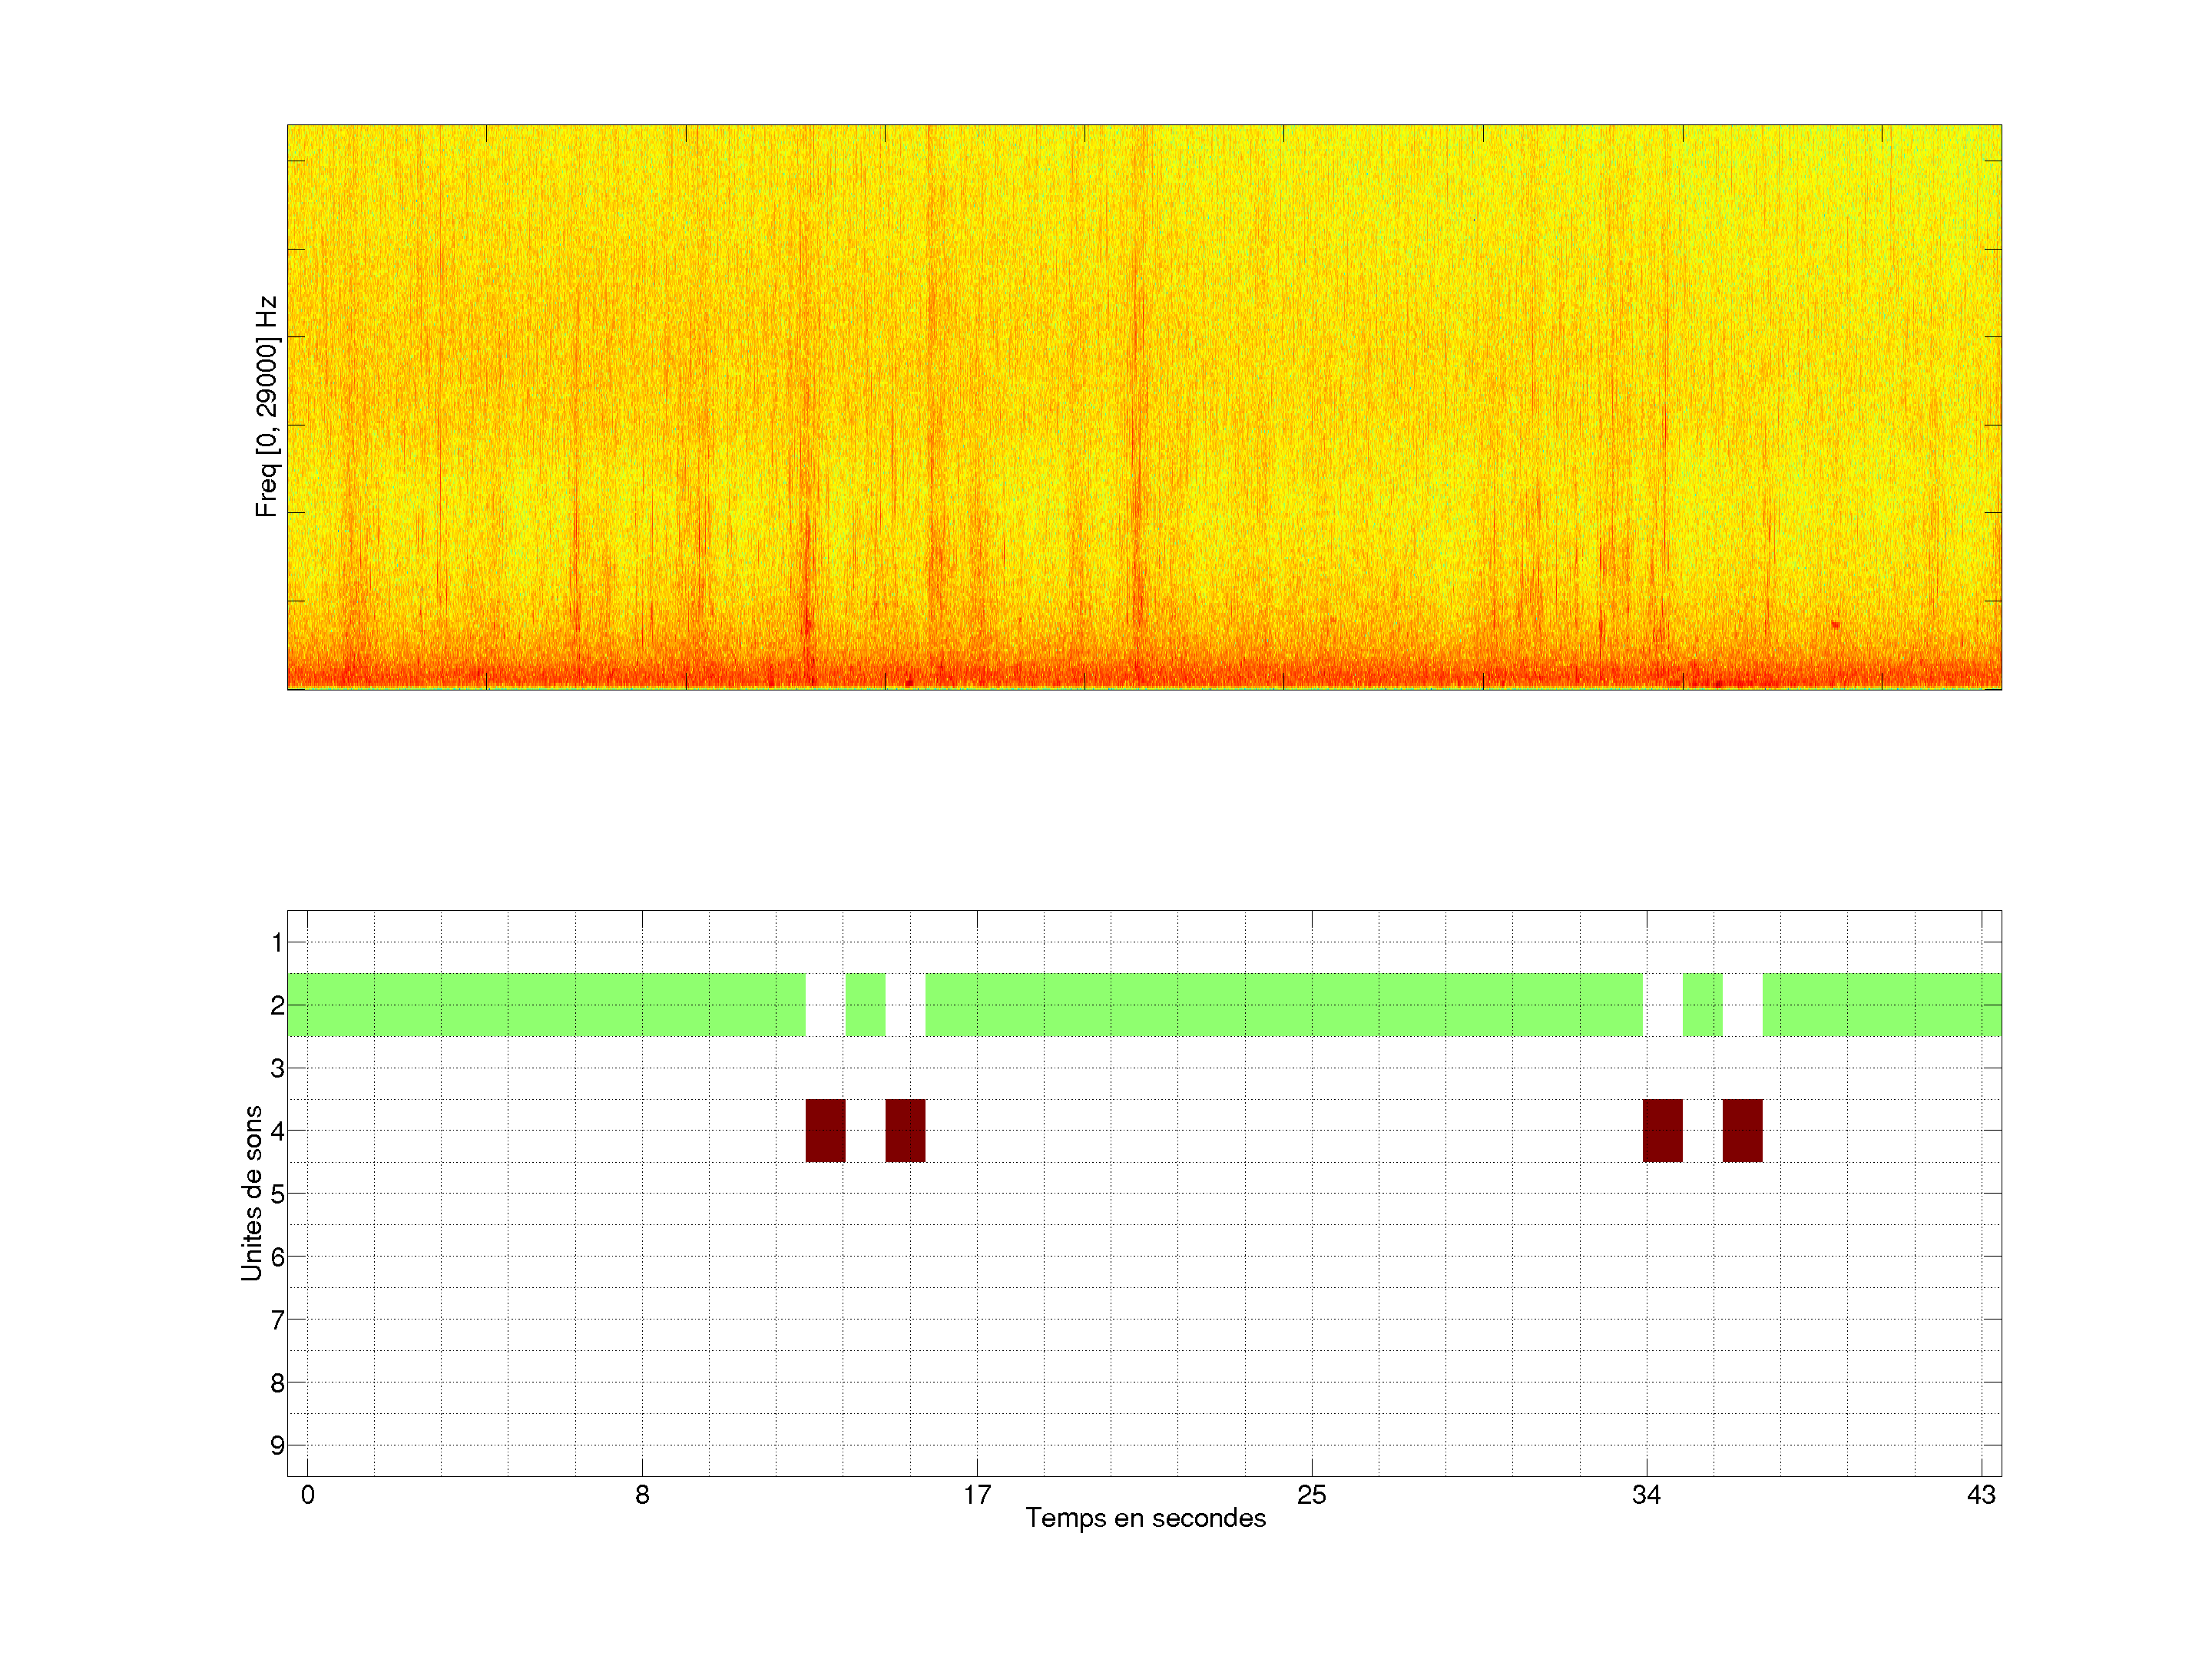Select the last dark red block in row 4
2212x1659 pixels.
(1742, 1130)
